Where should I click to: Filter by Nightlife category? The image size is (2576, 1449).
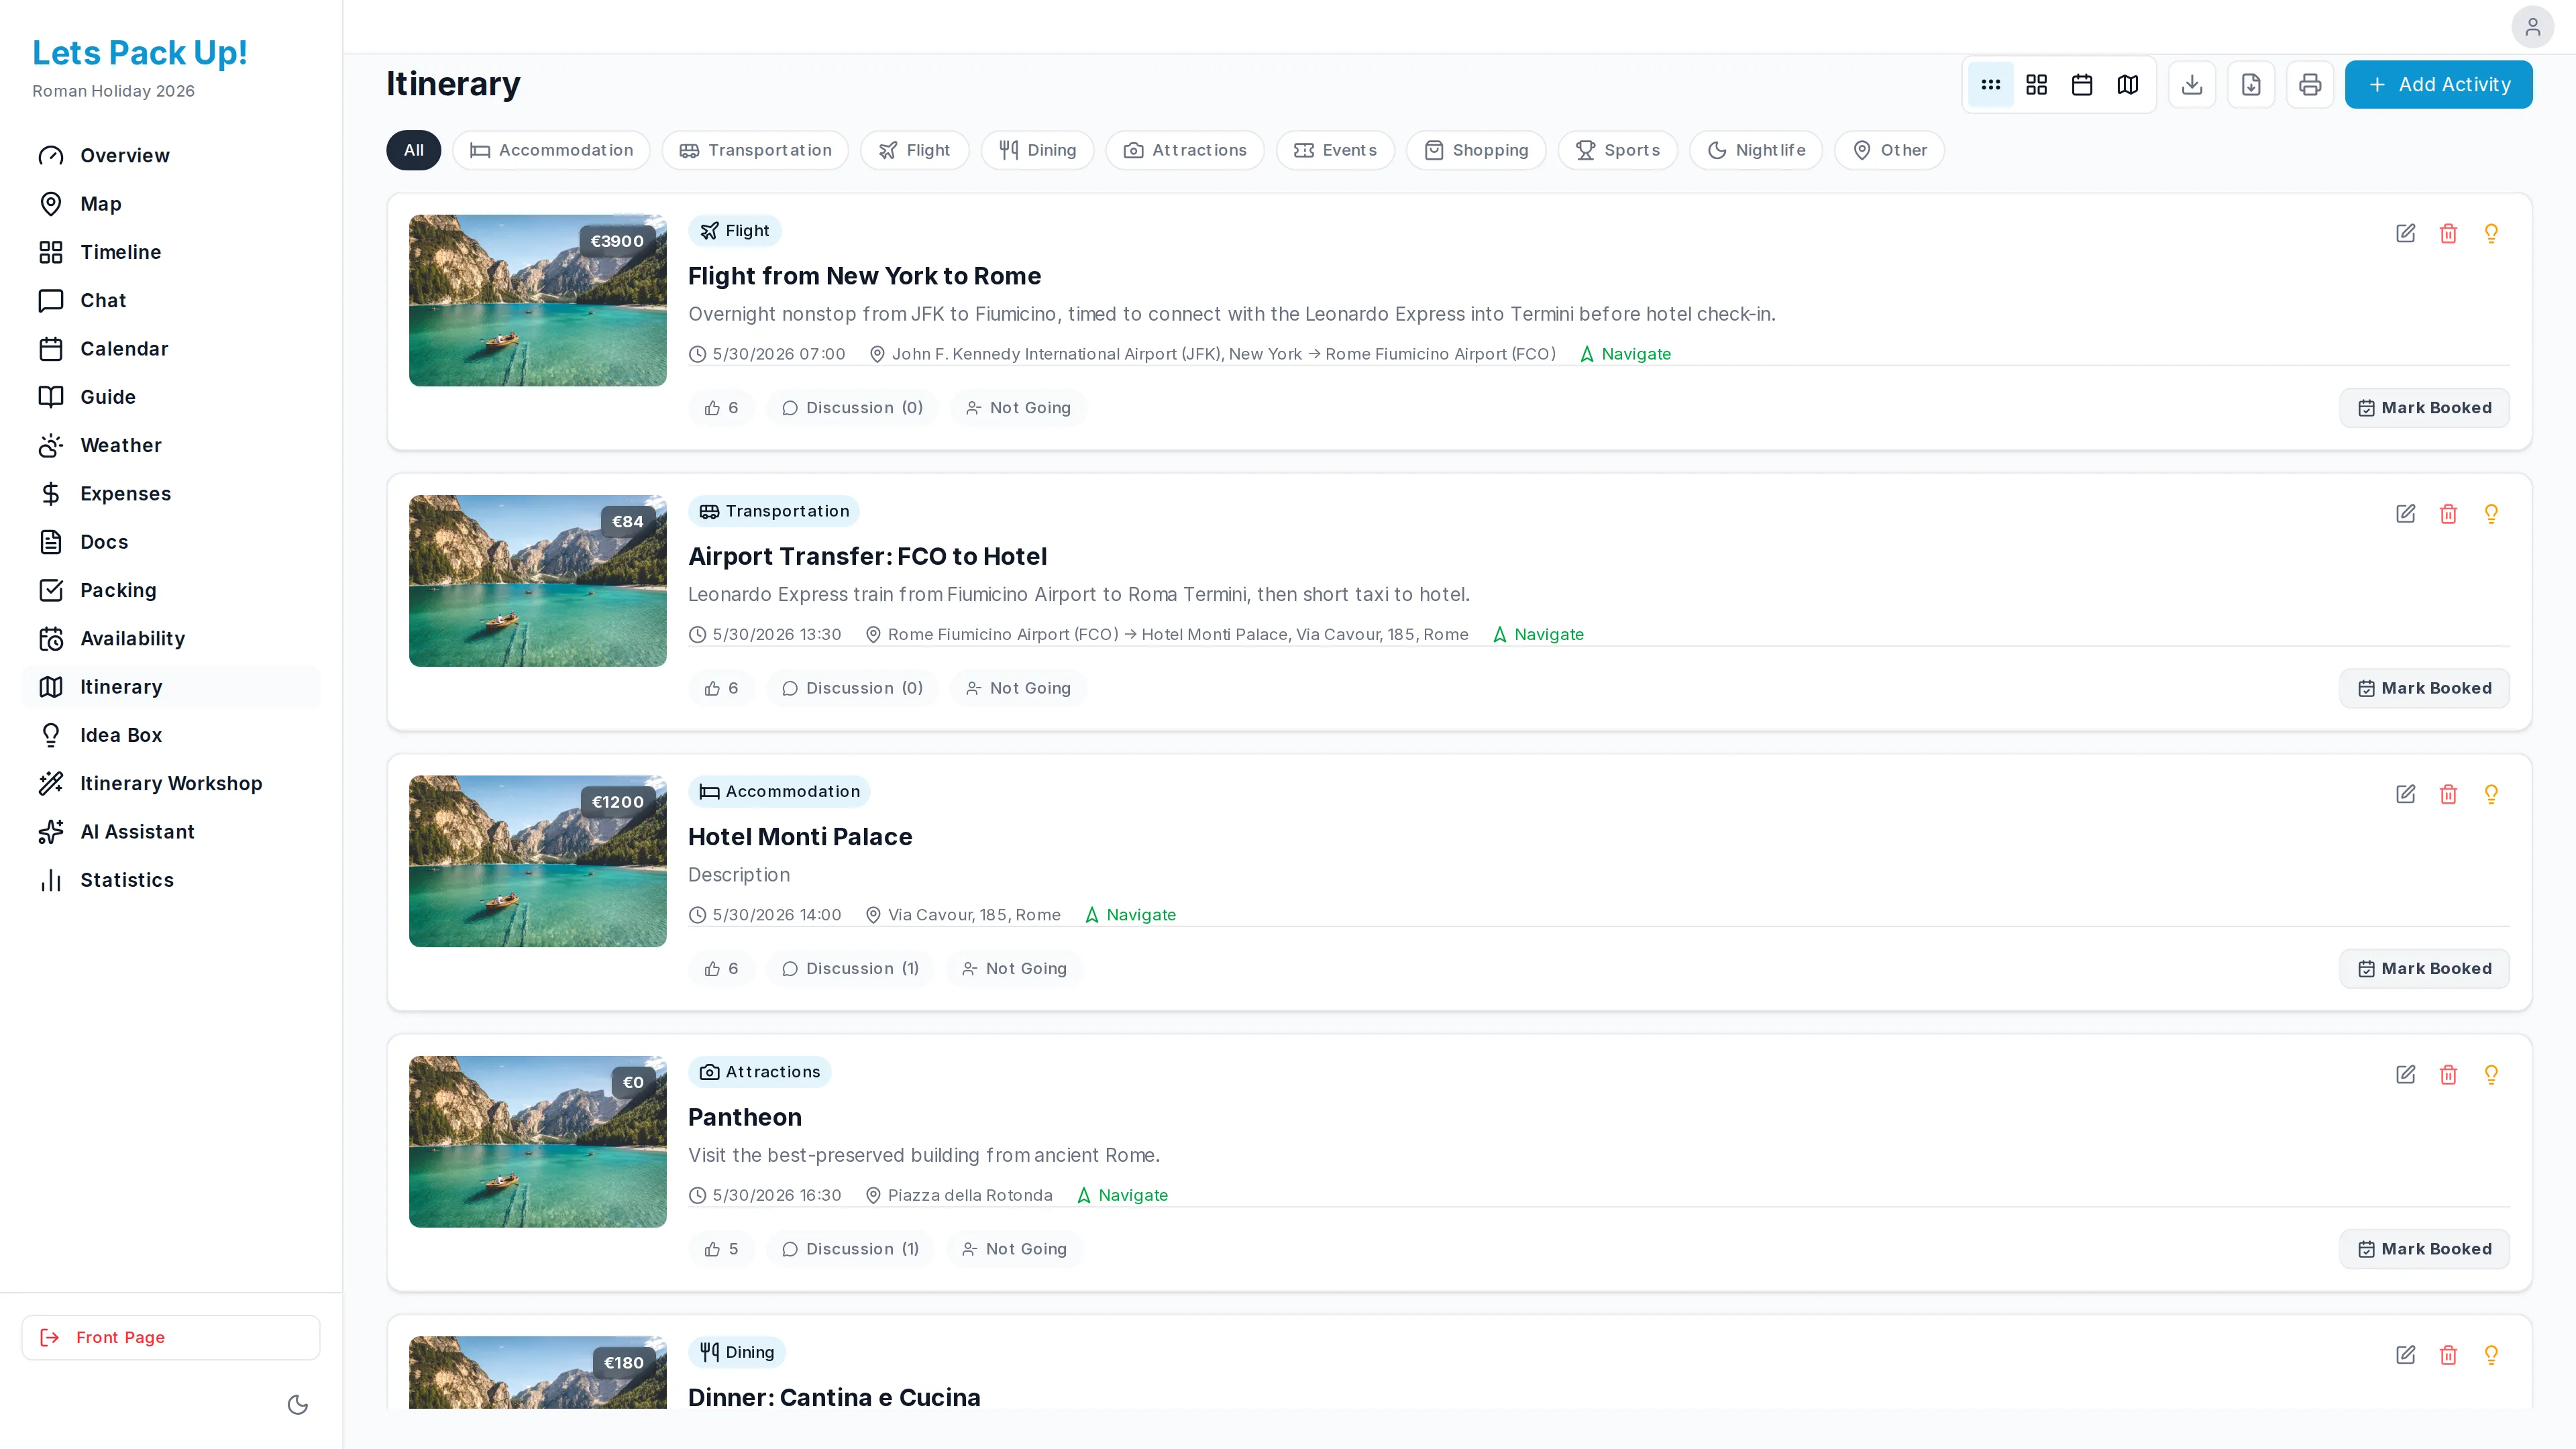(x=1756, y=150)
